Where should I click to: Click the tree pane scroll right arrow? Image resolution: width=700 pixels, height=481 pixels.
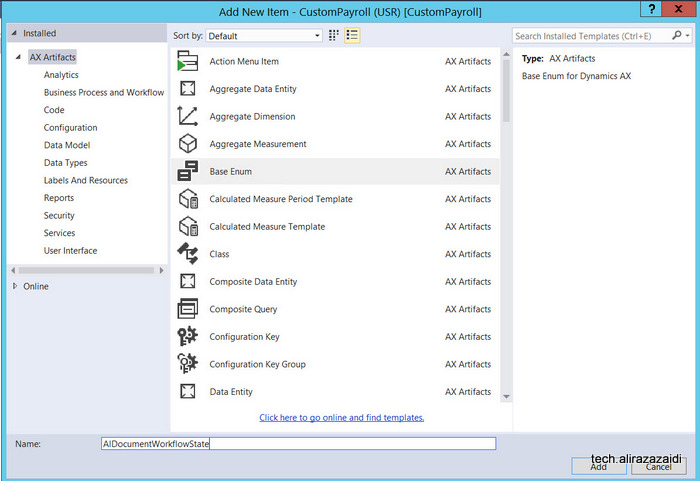[162, 270]
